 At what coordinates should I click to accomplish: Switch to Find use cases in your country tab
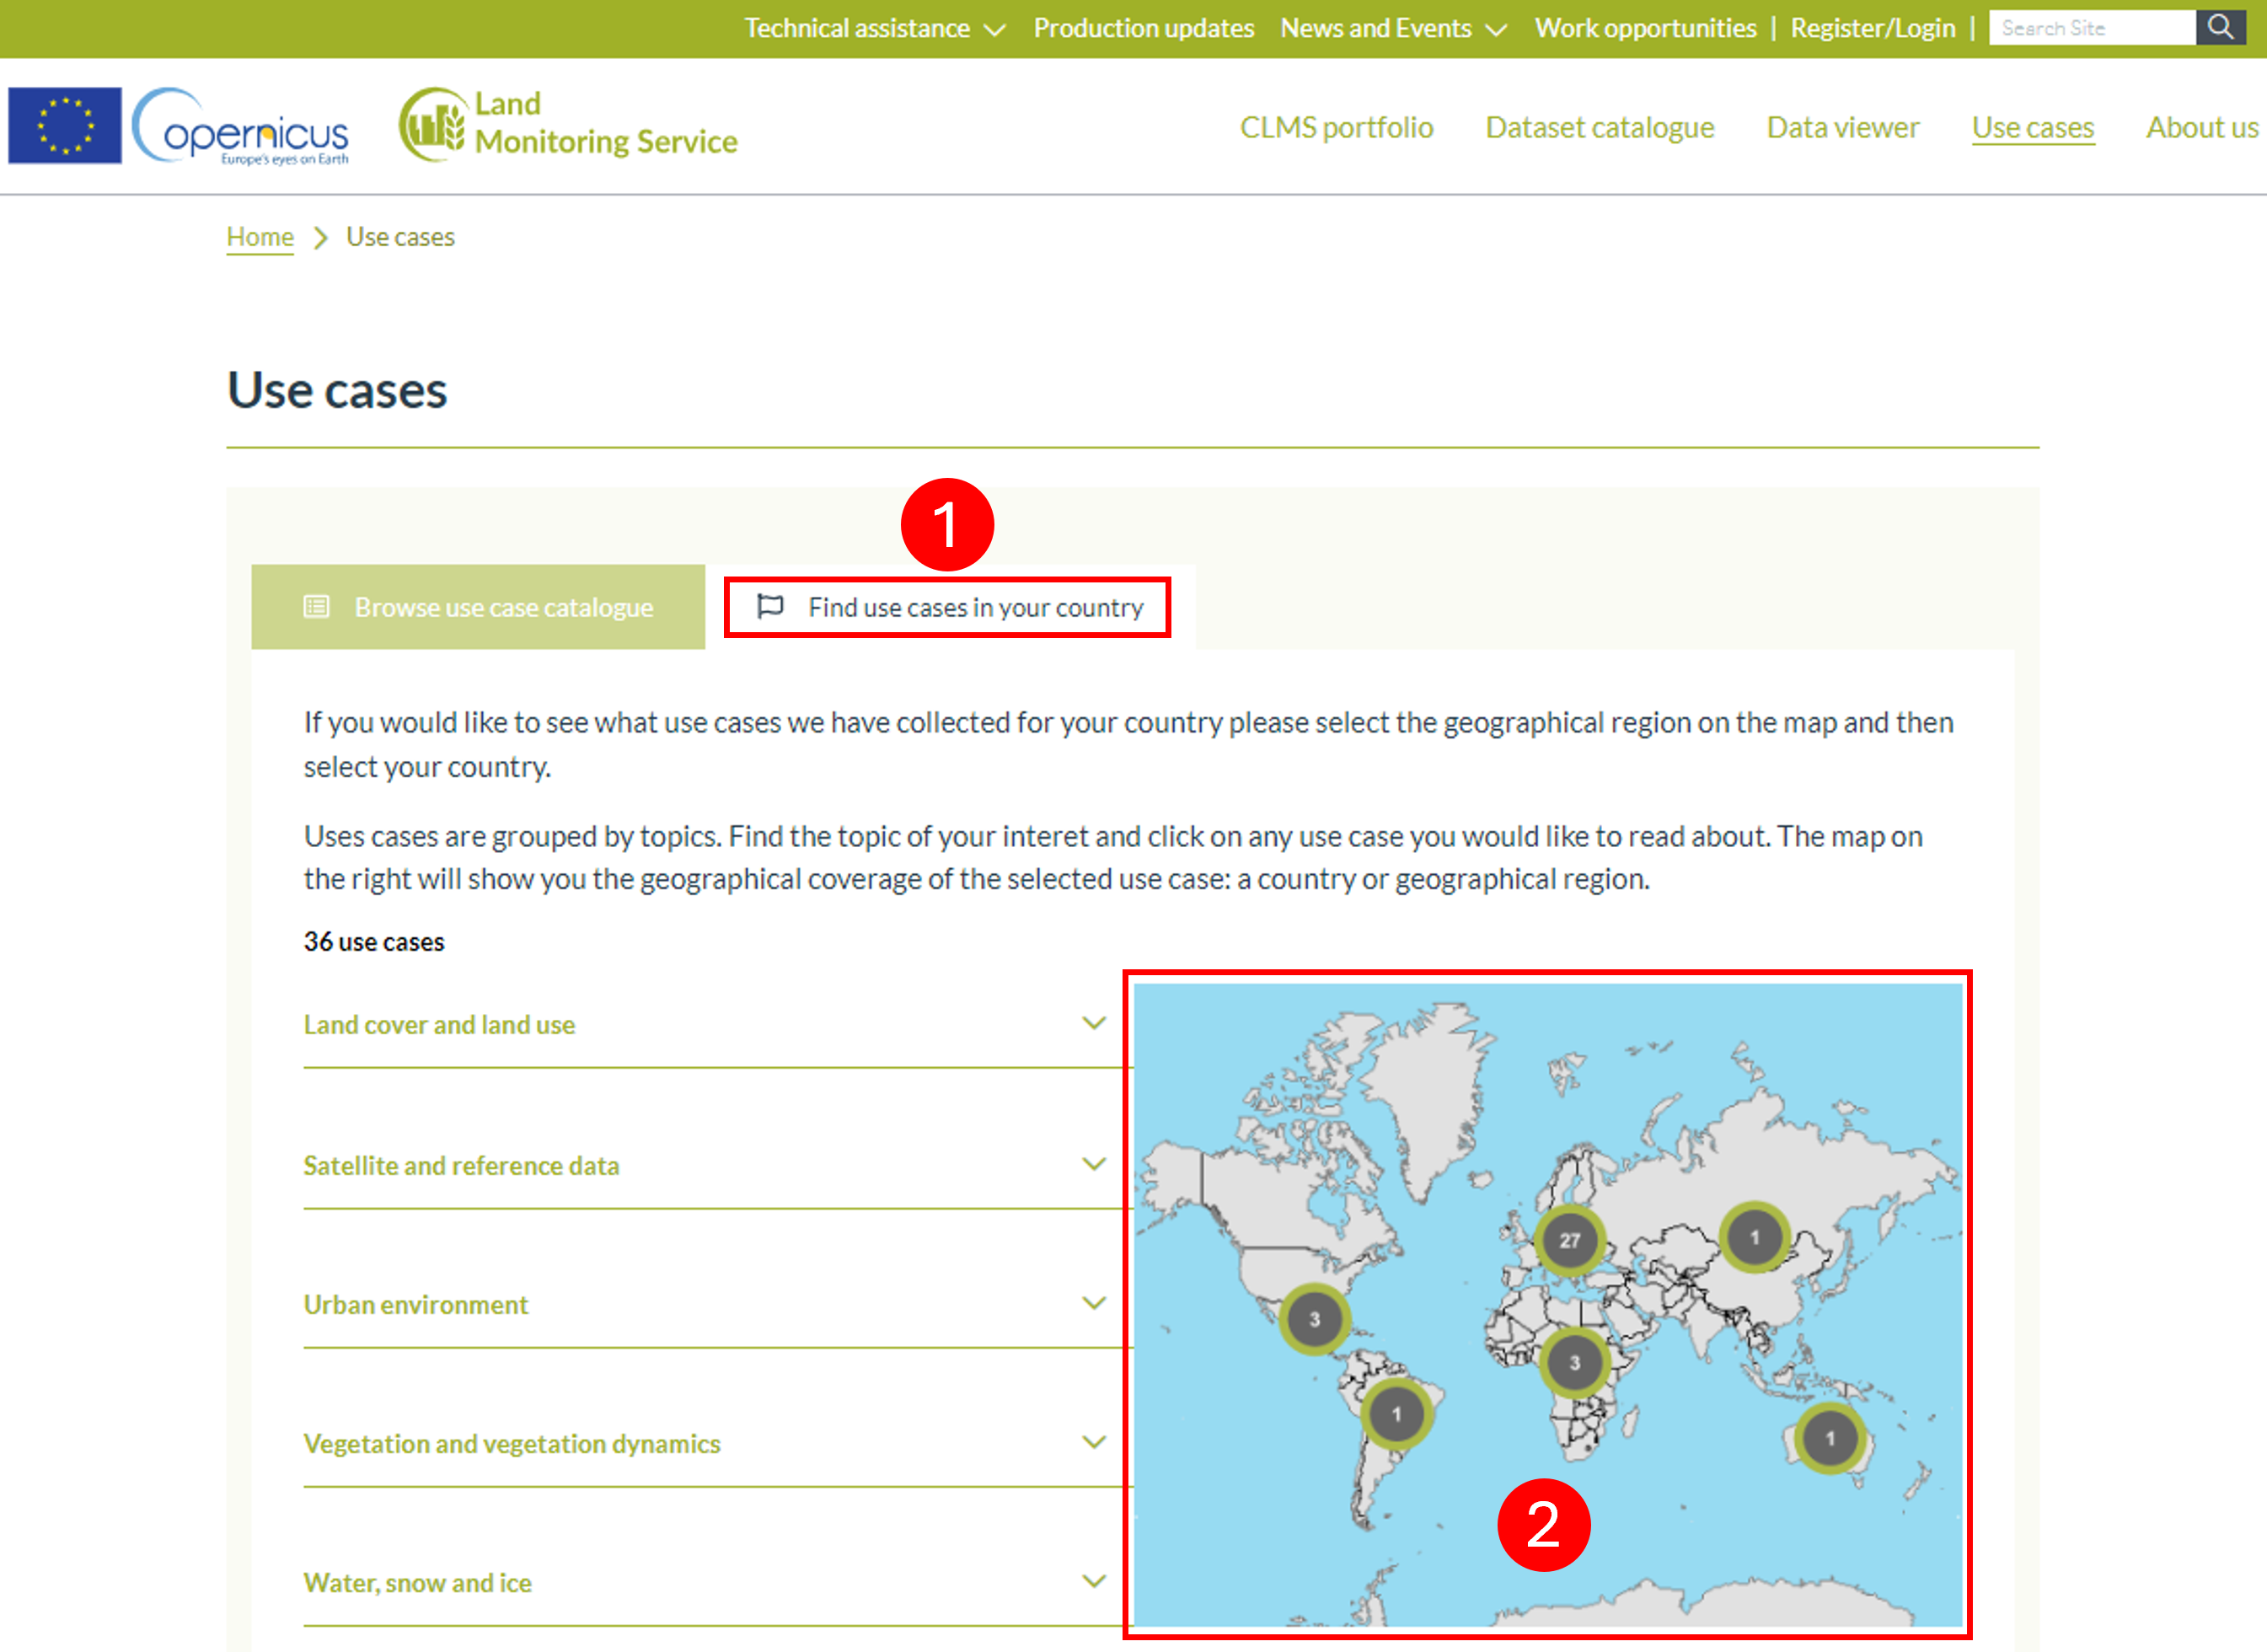tap(950, 607)
